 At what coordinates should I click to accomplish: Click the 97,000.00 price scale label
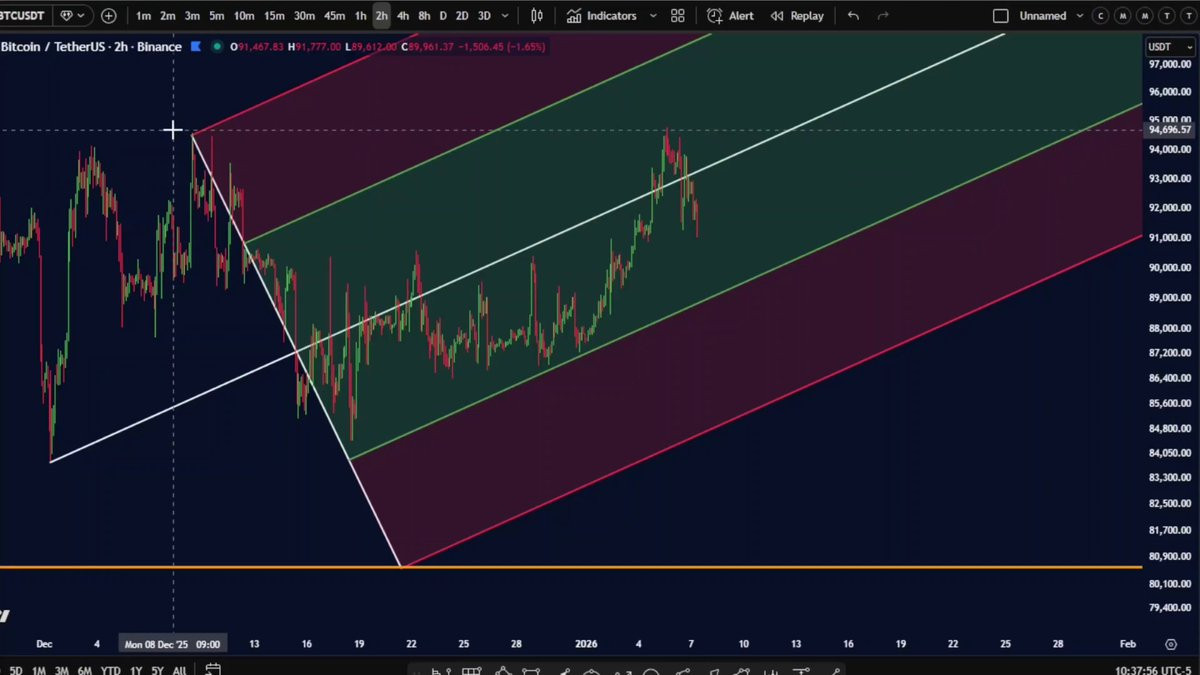pyautogui.click(x=1169, y=64)
